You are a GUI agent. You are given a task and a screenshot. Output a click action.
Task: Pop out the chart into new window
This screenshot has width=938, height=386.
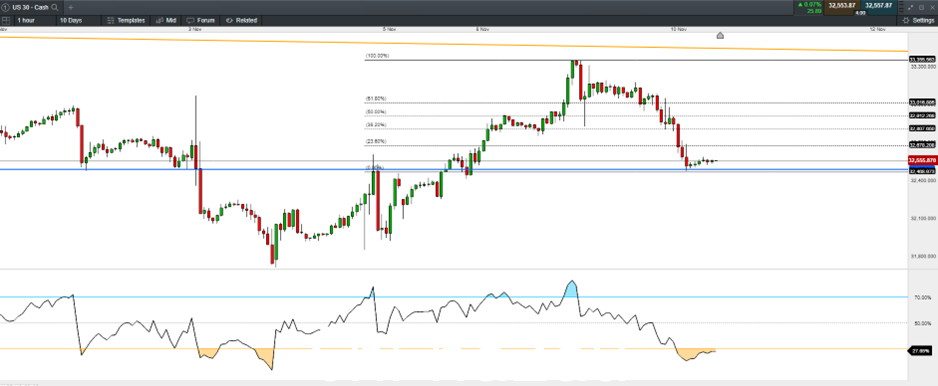pos(921,7)
